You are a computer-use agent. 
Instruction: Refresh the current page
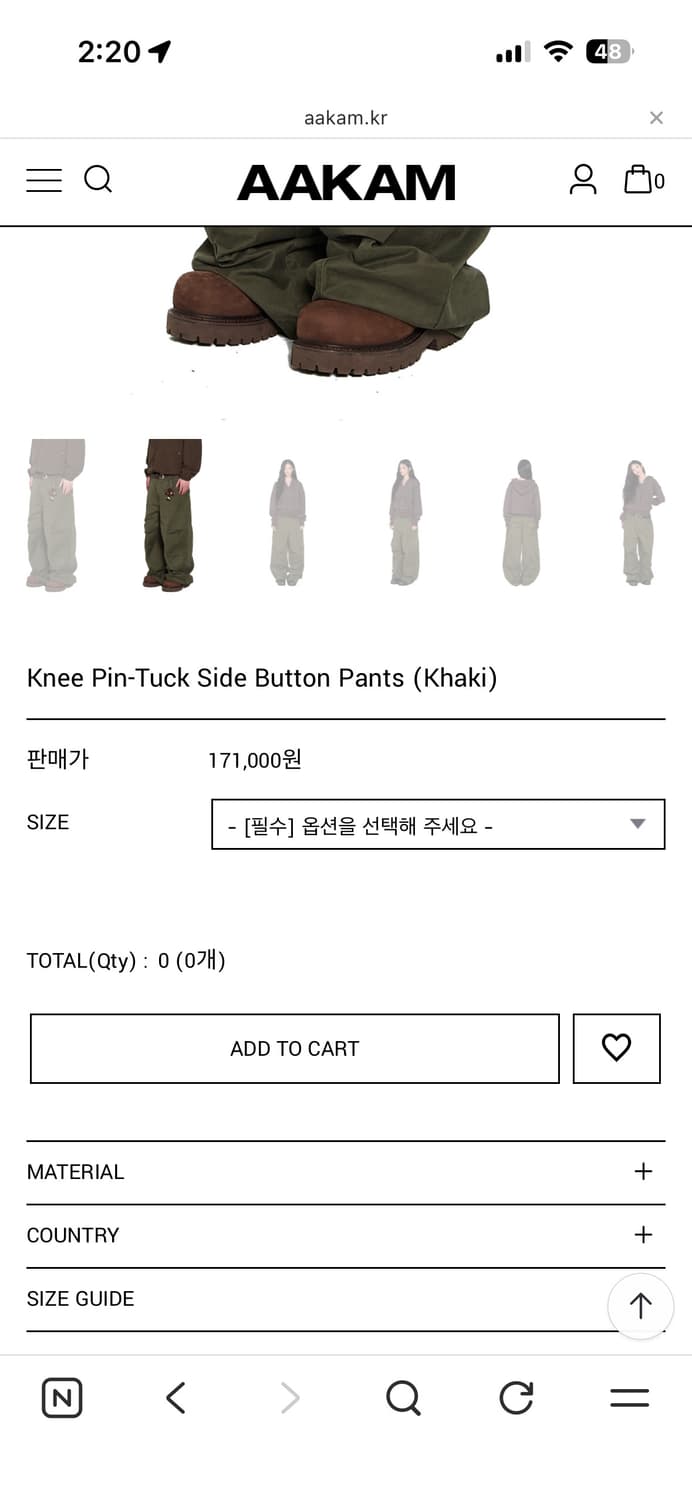click(x=514, y=1397)
